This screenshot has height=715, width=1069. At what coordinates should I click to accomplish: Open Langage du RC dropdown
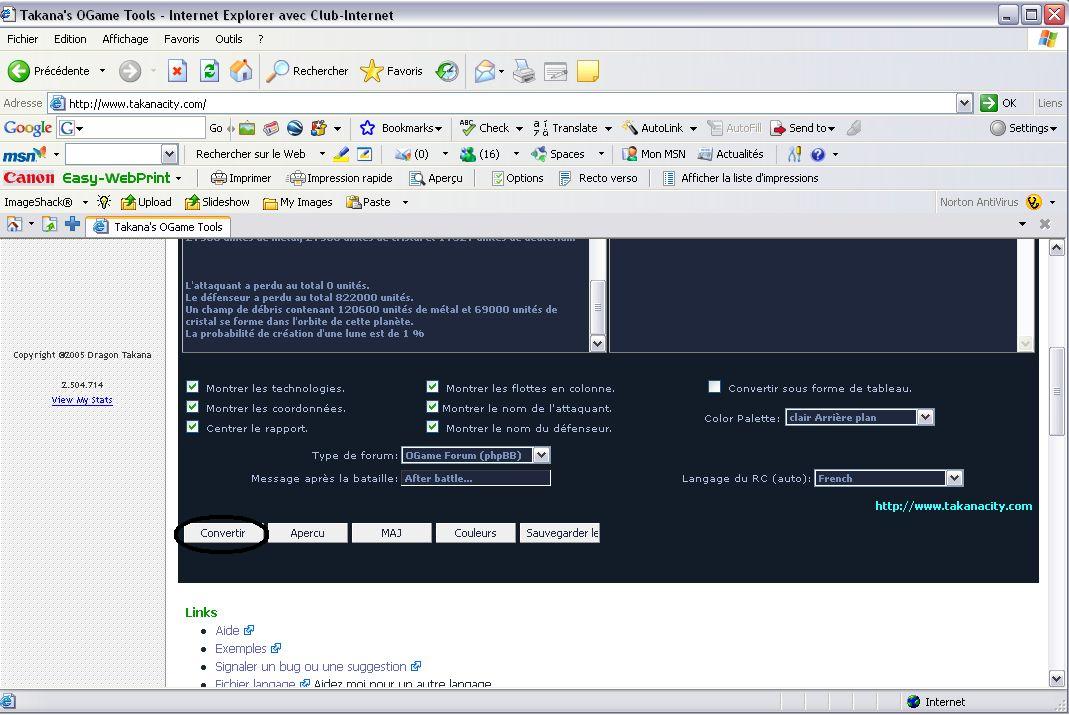954,478
